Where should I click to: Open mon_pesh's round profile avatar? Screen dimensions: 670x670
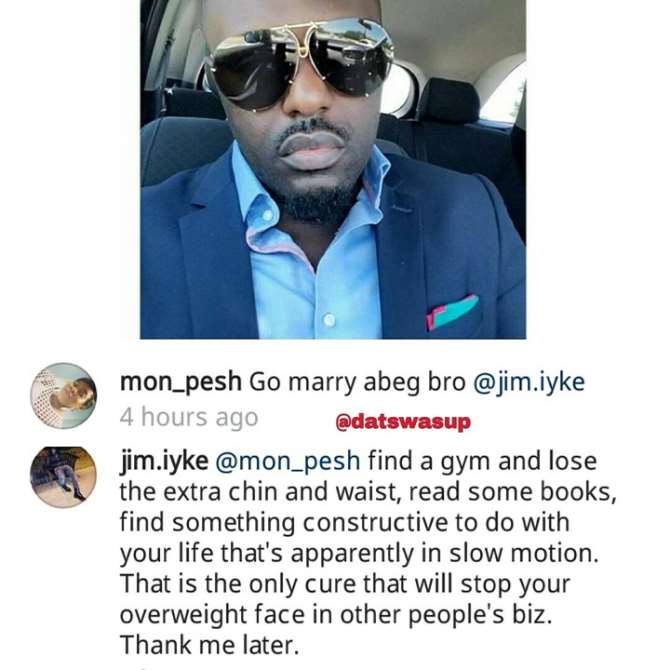click(63, 396)
